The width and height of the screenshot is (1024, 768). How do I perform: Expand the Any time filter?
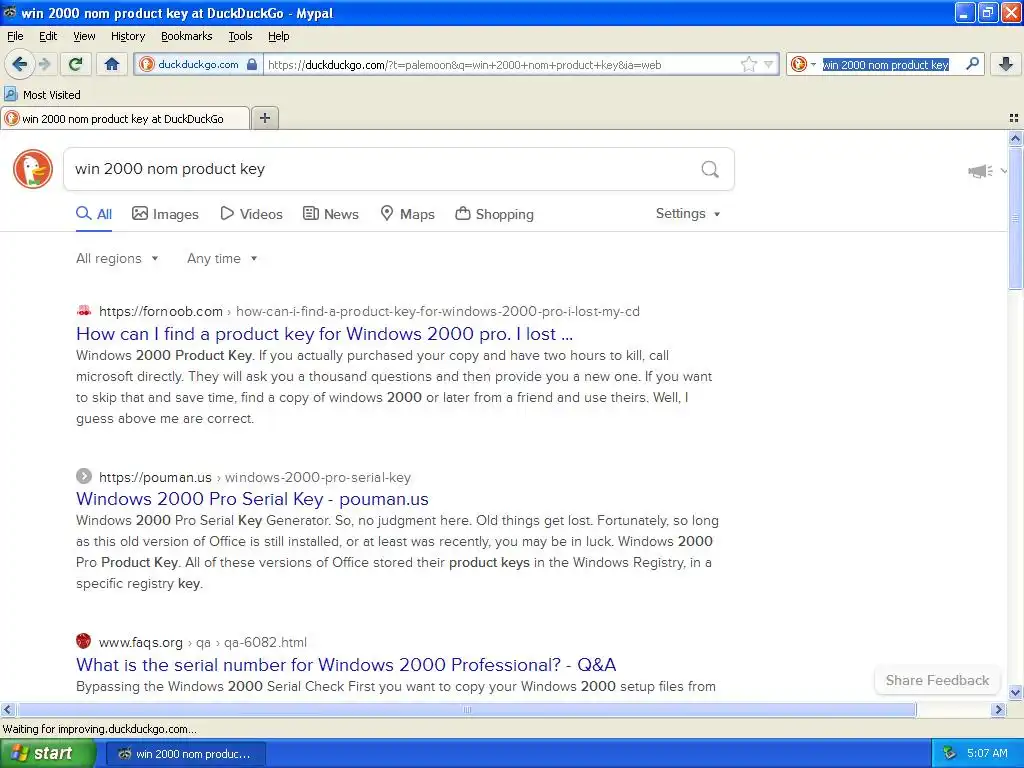click(x=222, y=259)
